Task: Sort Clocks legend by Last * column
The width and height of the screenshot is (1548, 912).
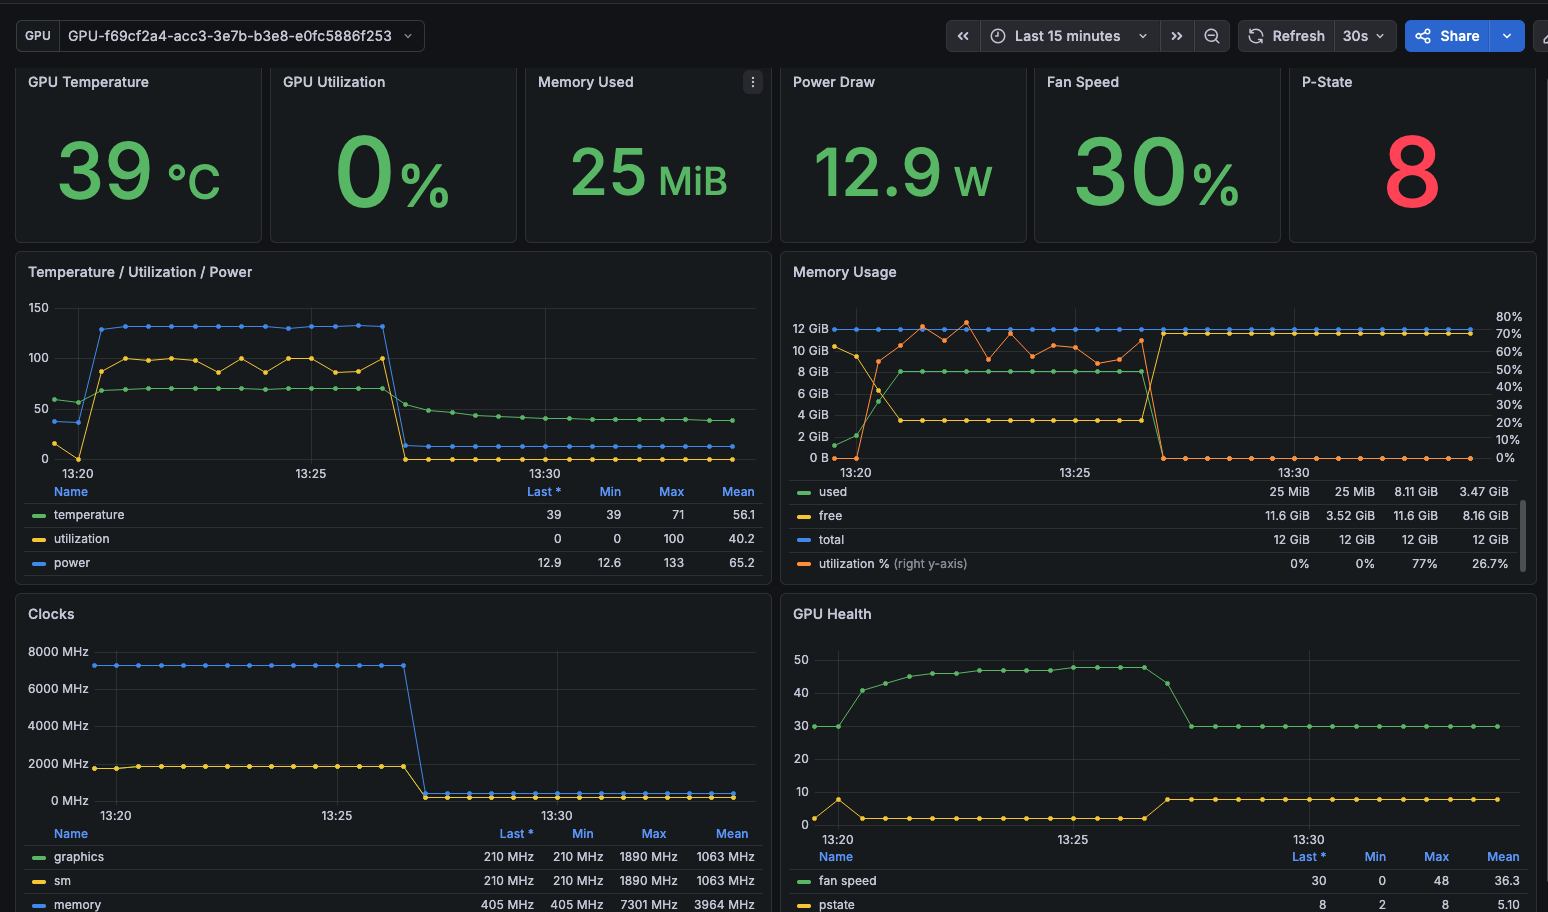Action: tap(516, 834)
